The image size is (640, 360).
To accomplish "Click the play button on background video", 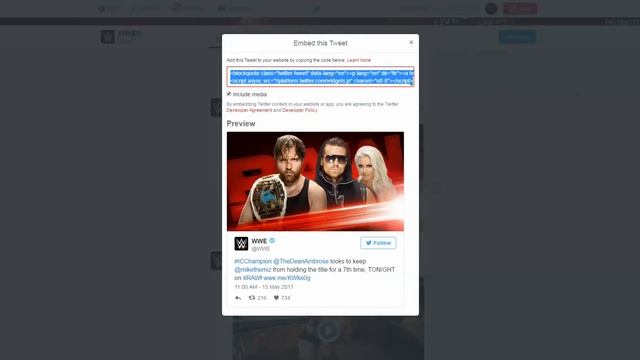I will [x=328, y=331].
